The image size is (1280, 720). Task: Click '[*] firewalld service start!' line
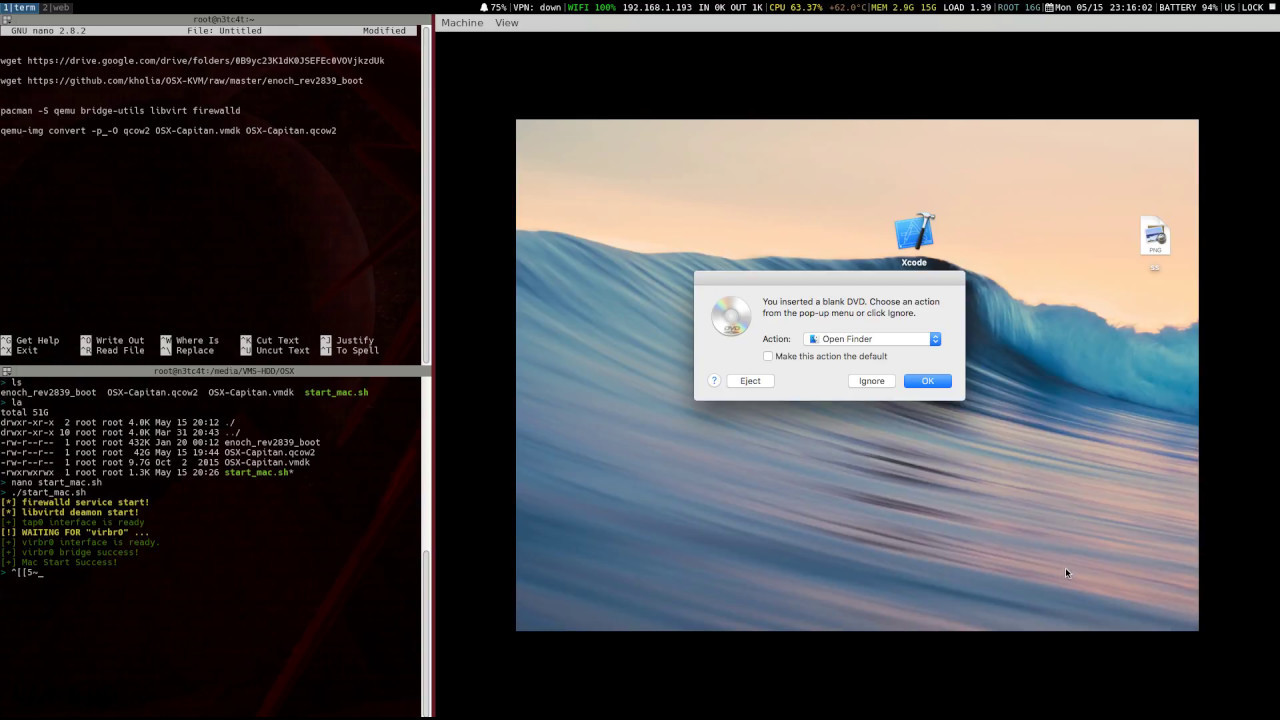coord(75,502)
